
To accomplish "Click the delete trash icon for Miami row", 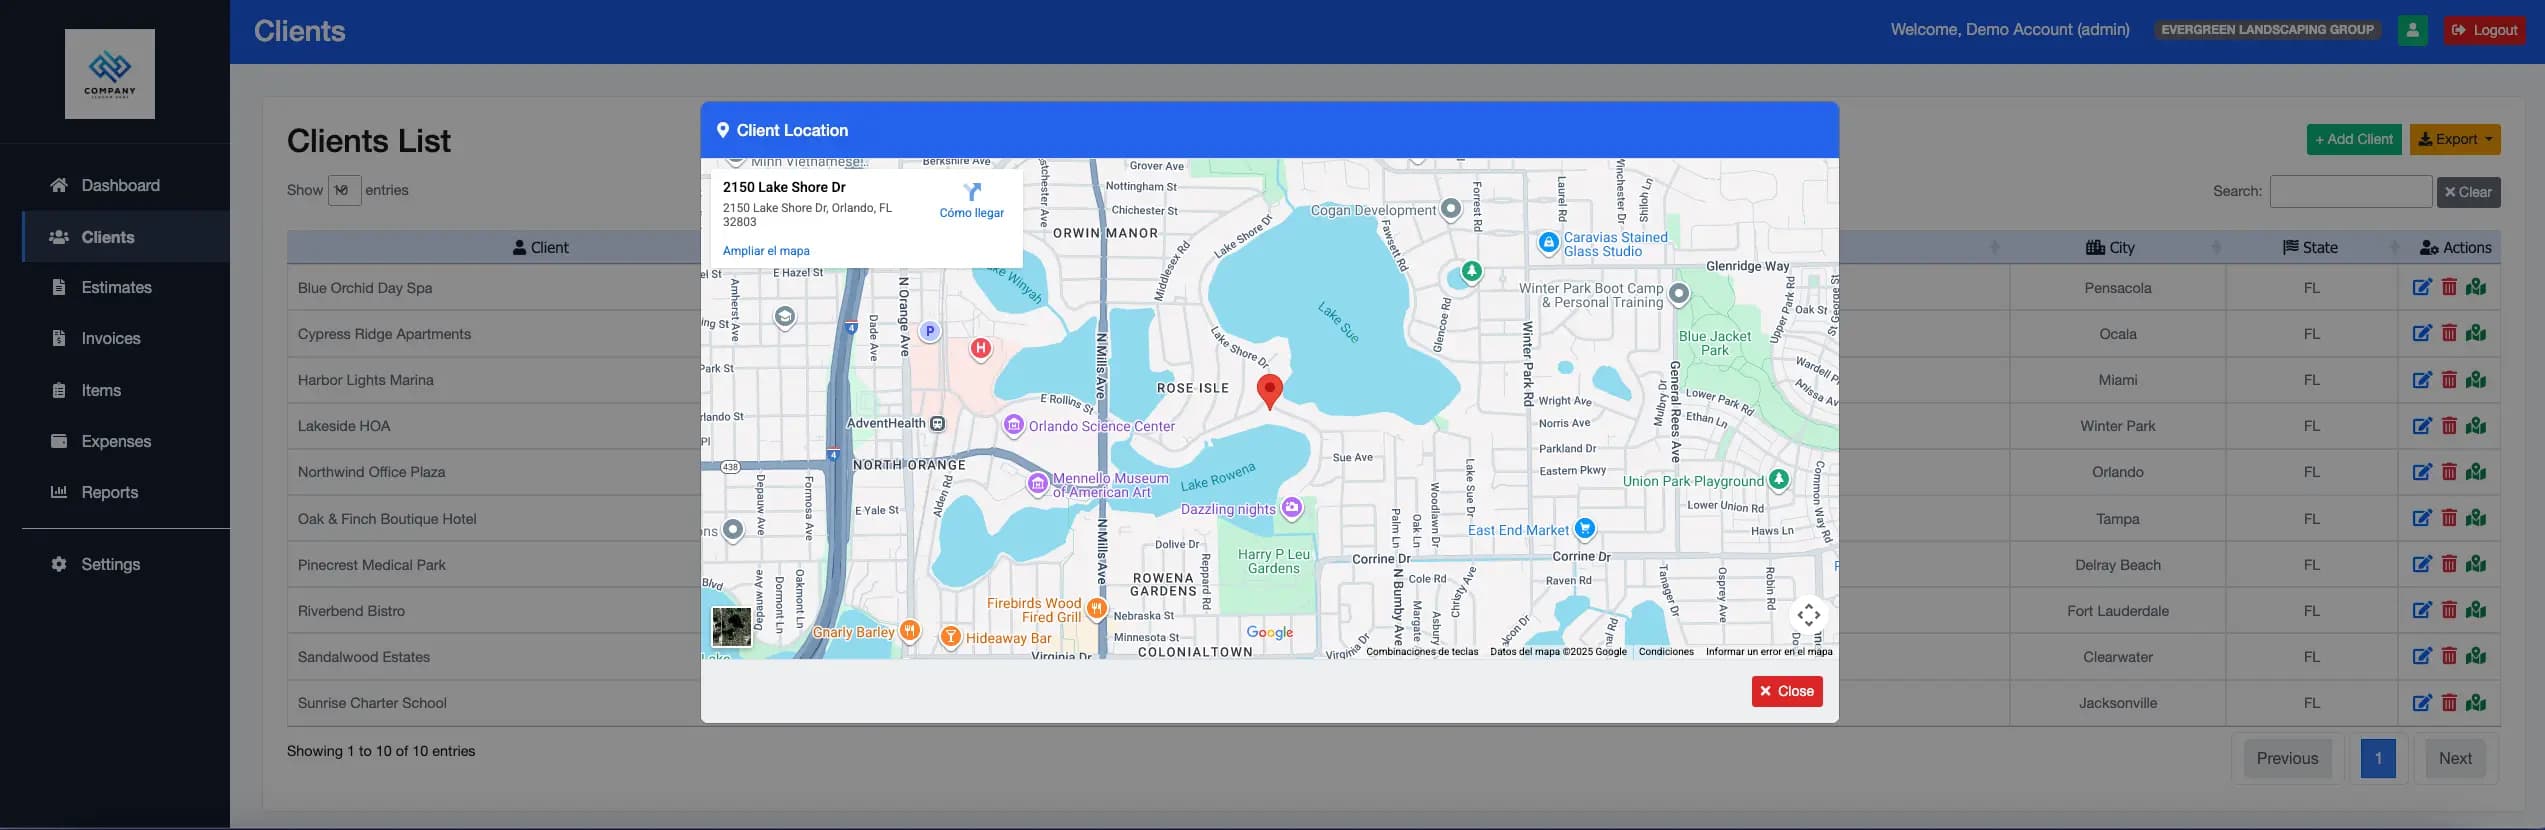I will pyautogui.click(x=2449, y=380).
